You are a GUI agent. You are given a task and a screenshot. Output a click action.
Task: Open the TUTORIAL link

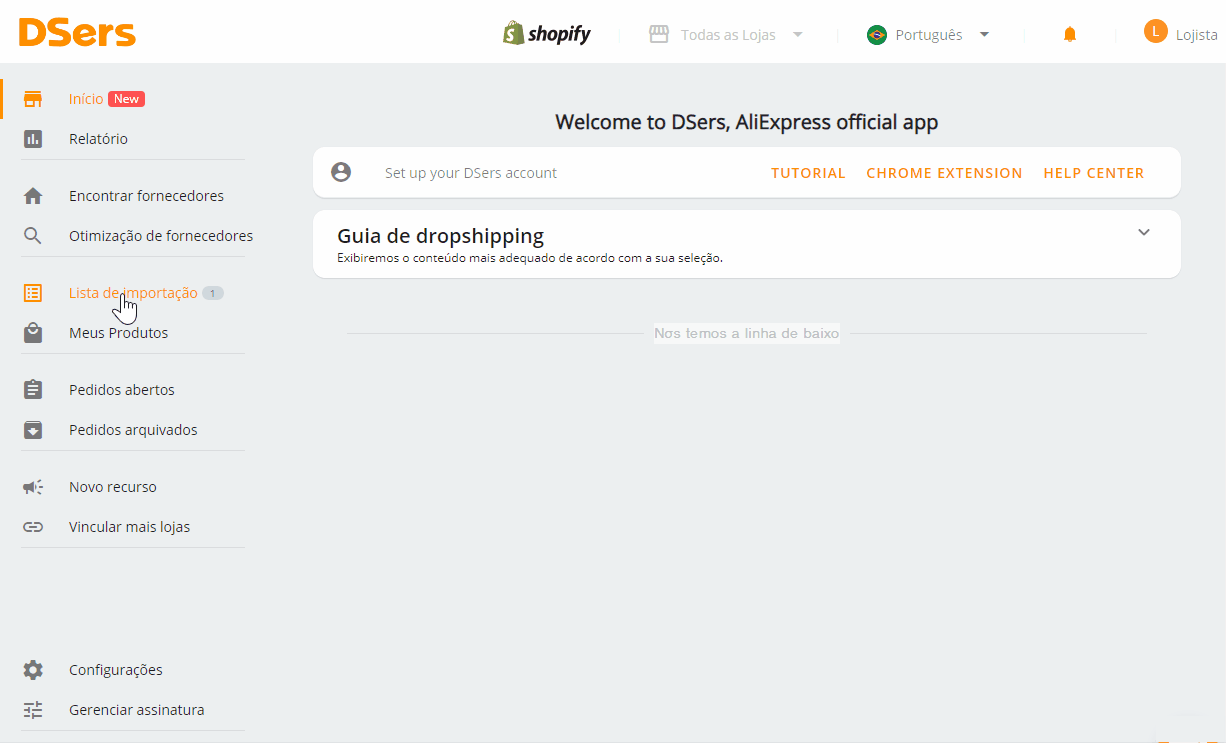click(x=808, y=173)
